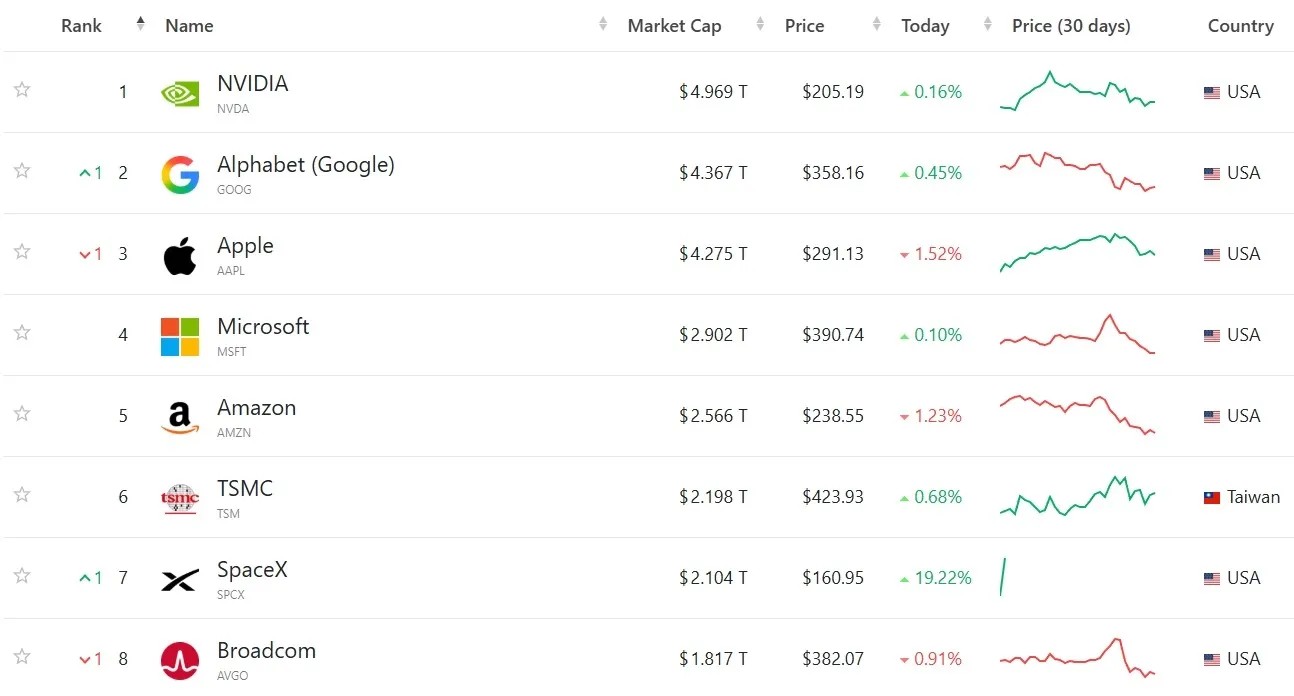Screen dimensions: 1294x696
Task: Click the Microsoft four-square logo
Action: click(x=180, y=336)
